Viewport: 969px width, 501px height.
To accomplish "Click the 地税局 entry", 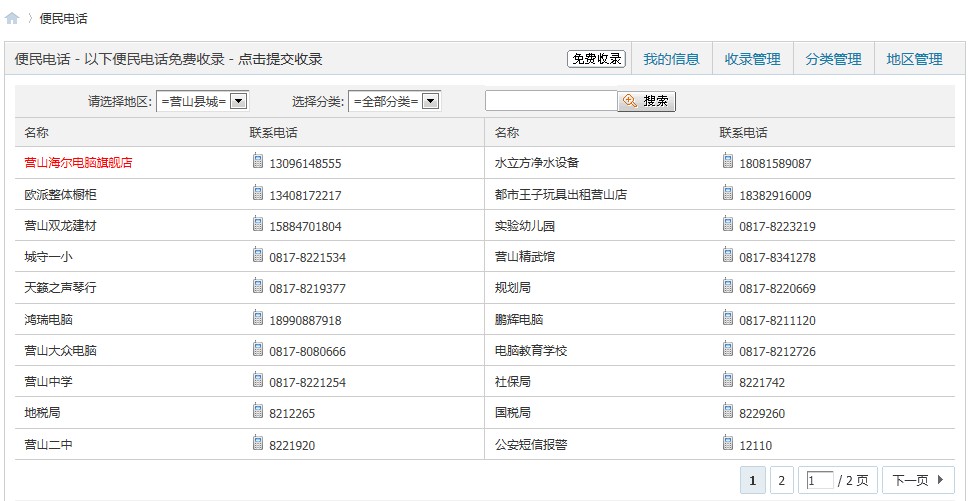I will pyautogui.click(x=42, y=413).
